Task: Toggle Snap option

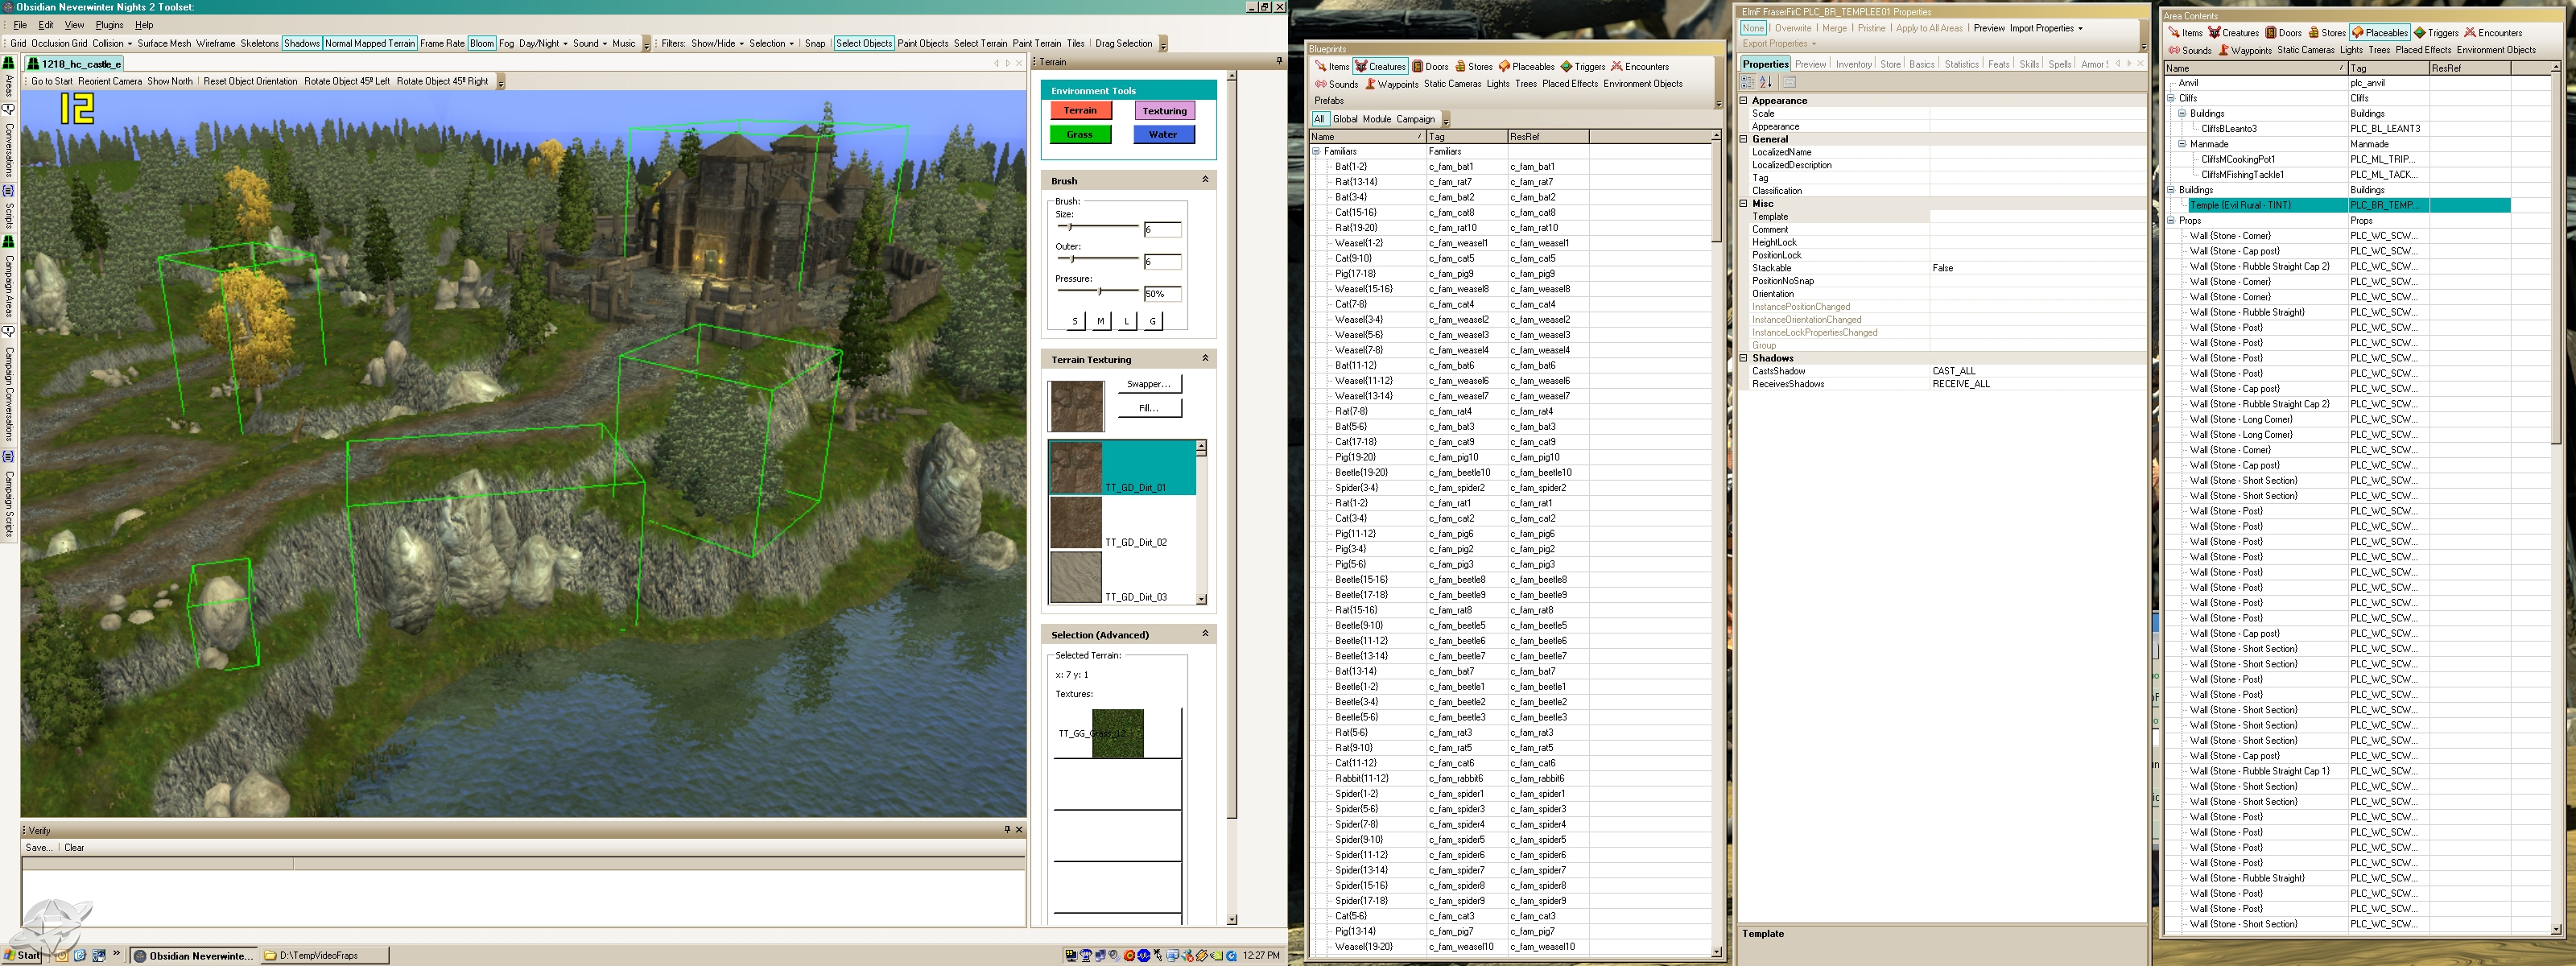Action: click(815, 43)
